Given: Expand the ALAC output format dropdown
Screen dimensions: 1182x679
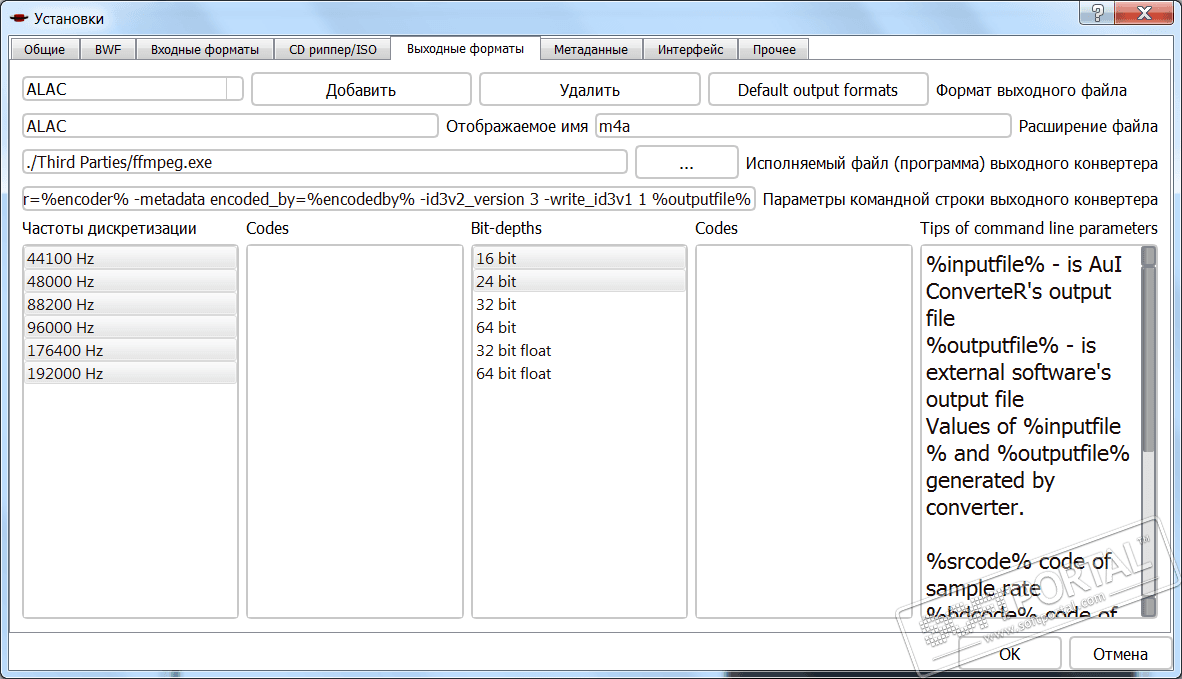Looking at the screenshot, I should point(234,89).
